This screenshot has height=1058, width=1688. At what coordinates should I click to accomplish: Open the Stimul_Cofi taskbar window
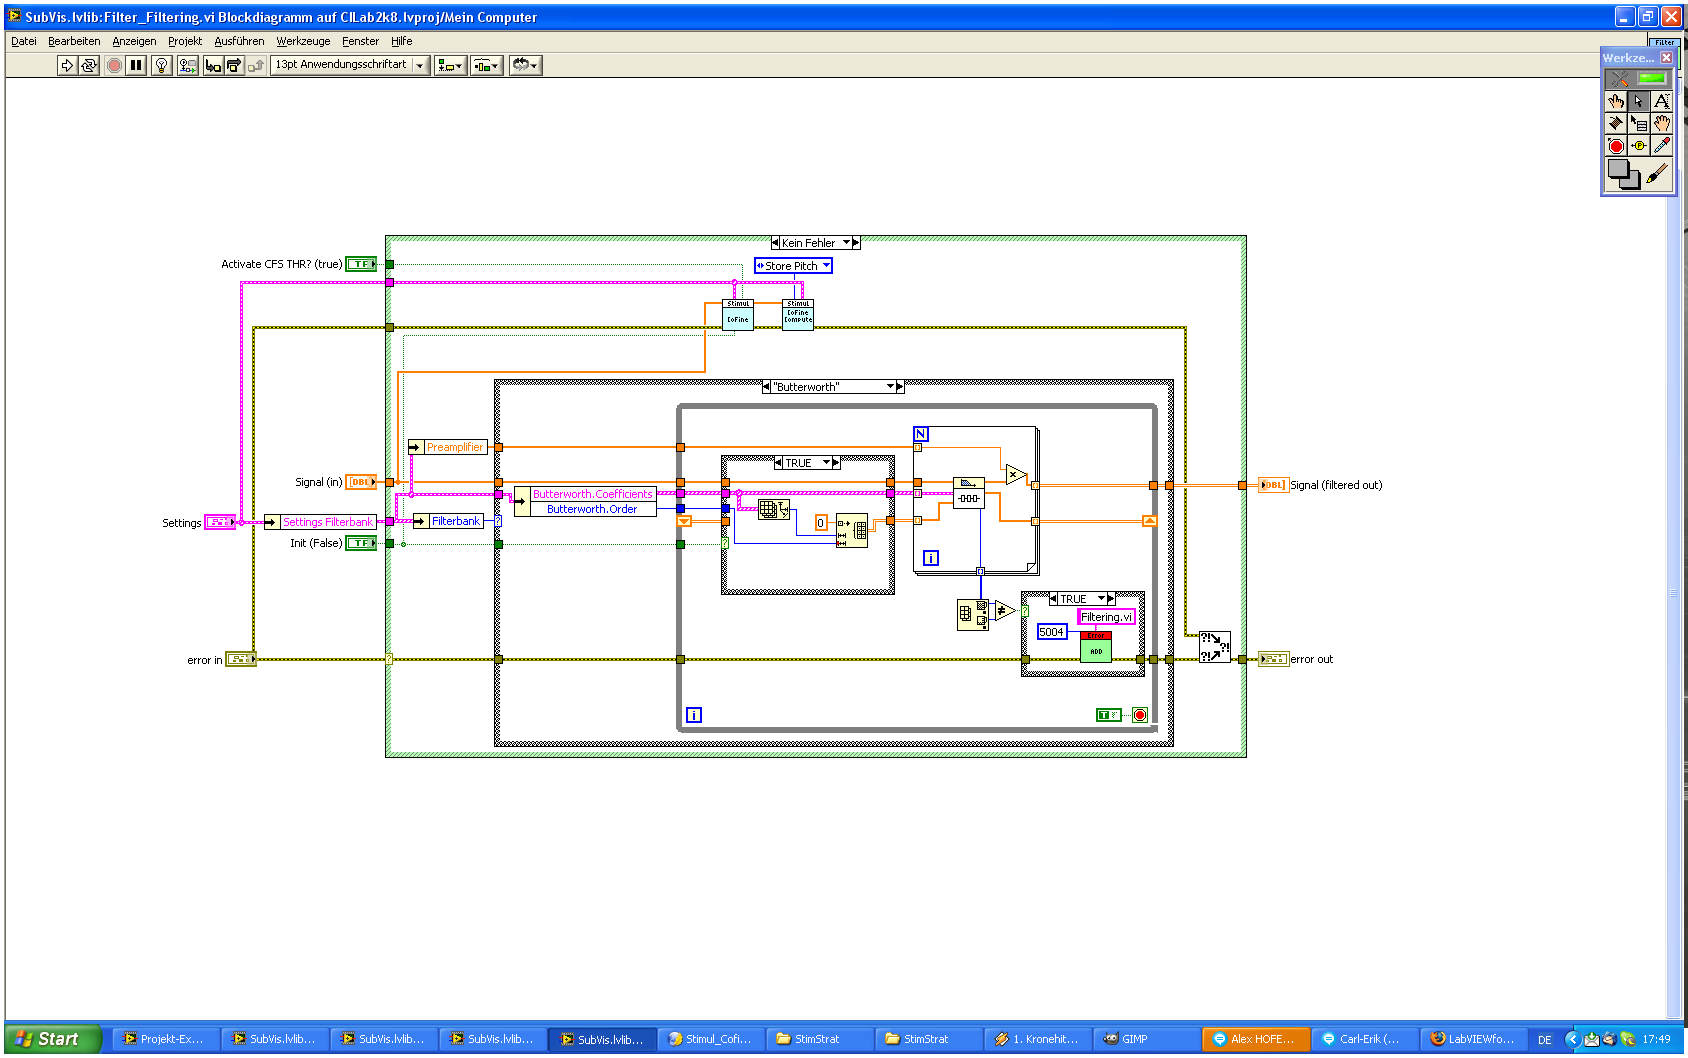[x=710, y=1039]
